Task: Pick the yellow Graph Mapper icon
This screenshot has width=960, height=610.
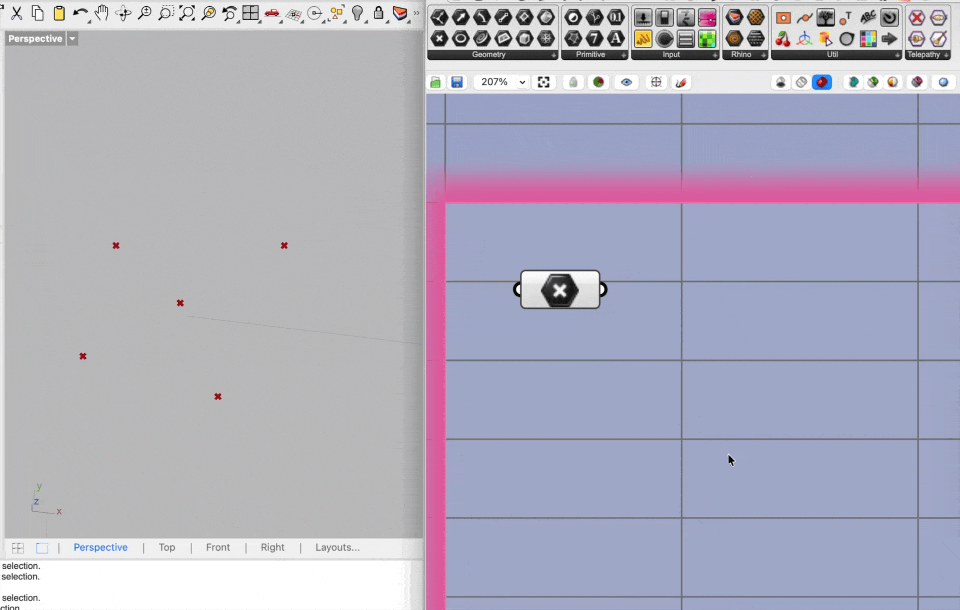Action: pyautogui.click(x=643, y=39)
